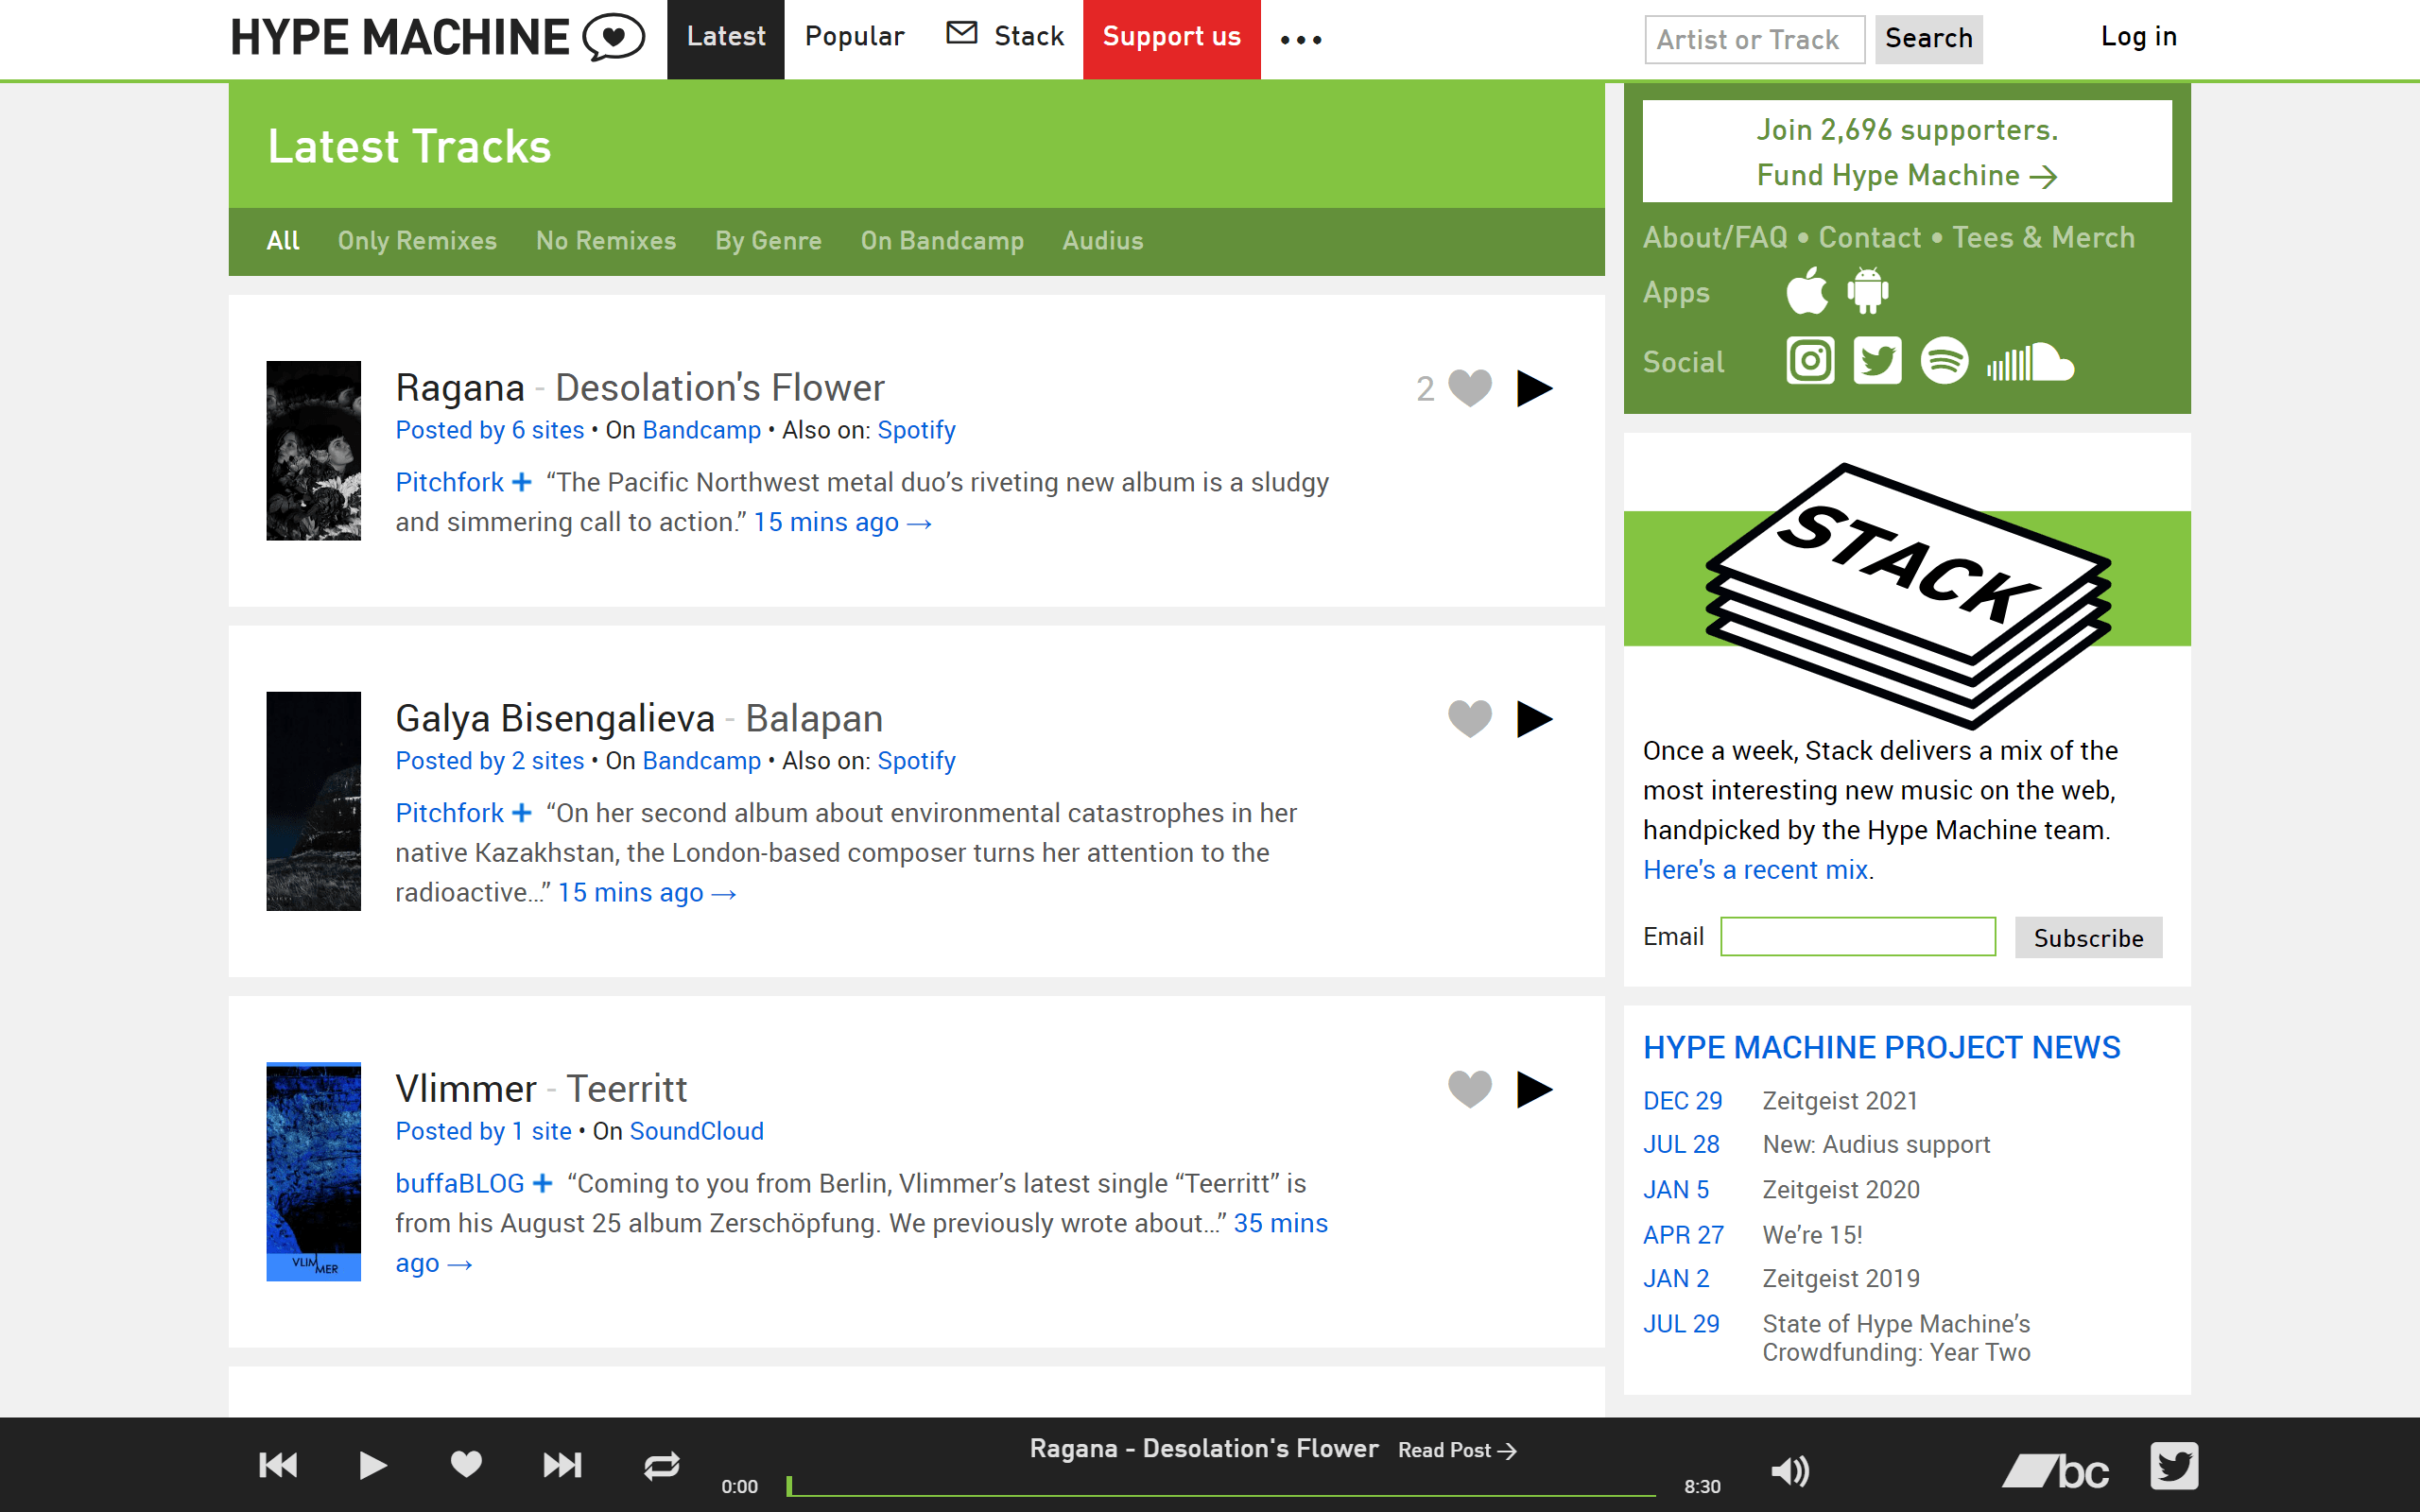Open the Fund Hype Machine link
Viewport: 2420px width, 1512px height.
1905,175
